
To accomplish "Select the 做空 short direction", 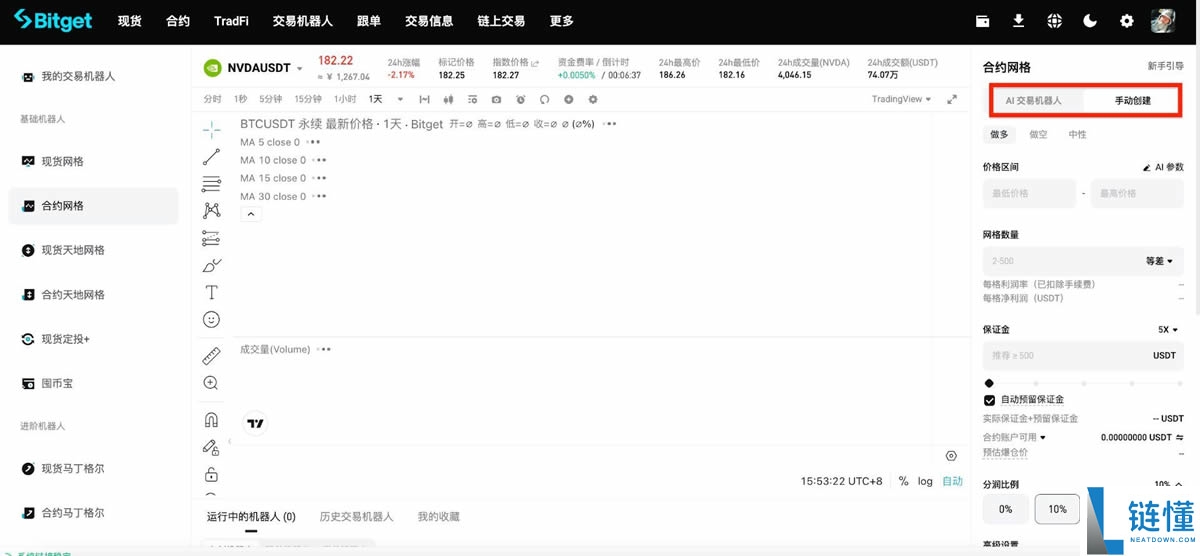I will point(1039,134).
